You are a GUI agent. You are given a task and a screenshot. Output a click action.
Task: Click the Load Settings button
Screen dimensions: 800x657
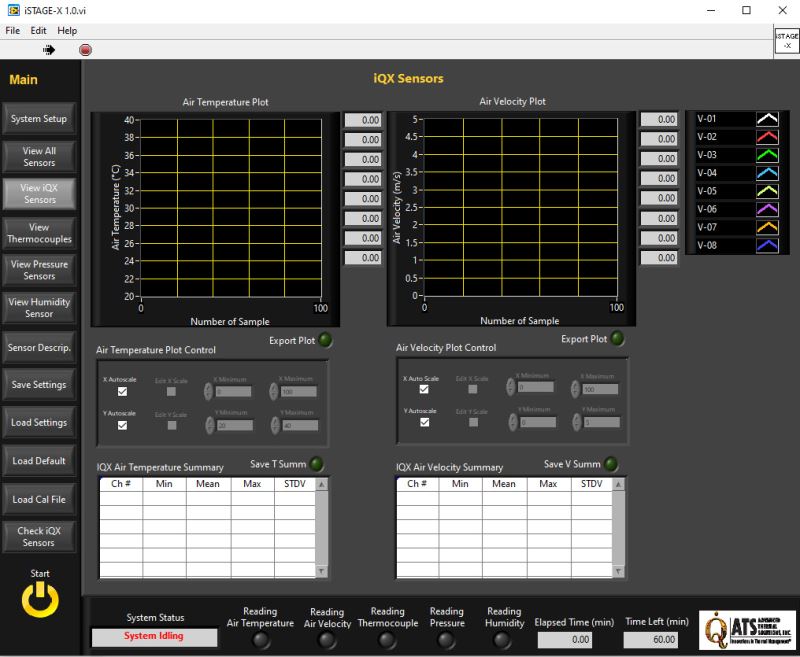tap(39, 422)
